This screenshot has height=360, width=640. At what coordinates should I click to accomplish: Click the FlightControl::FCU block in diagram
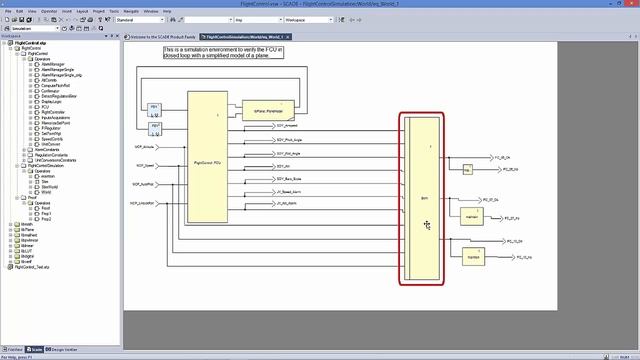[207, 157]
